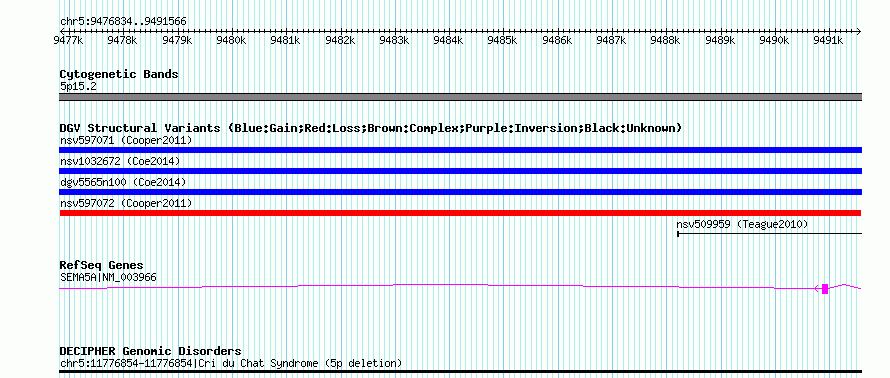Click the DGV Structural Variants track title

[x=371, y=128]
